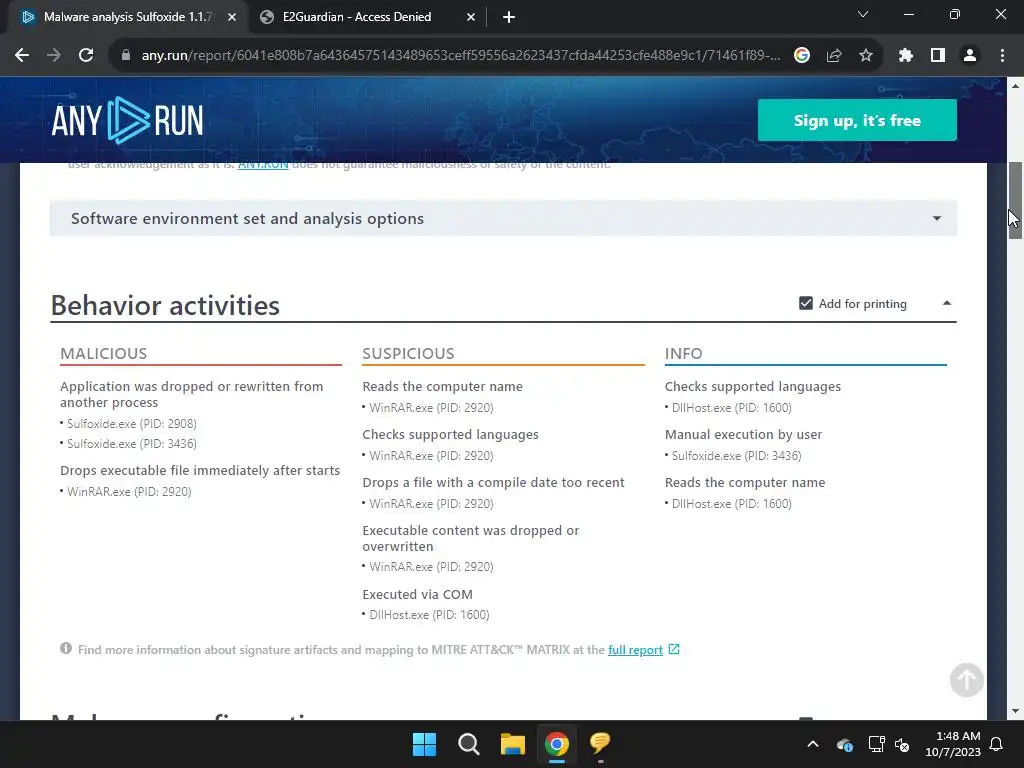Image resolution: width=1024 pixels, height=768 pixels.
Task: Select the MALICIOUS column heading
Action: click(103, 353)
